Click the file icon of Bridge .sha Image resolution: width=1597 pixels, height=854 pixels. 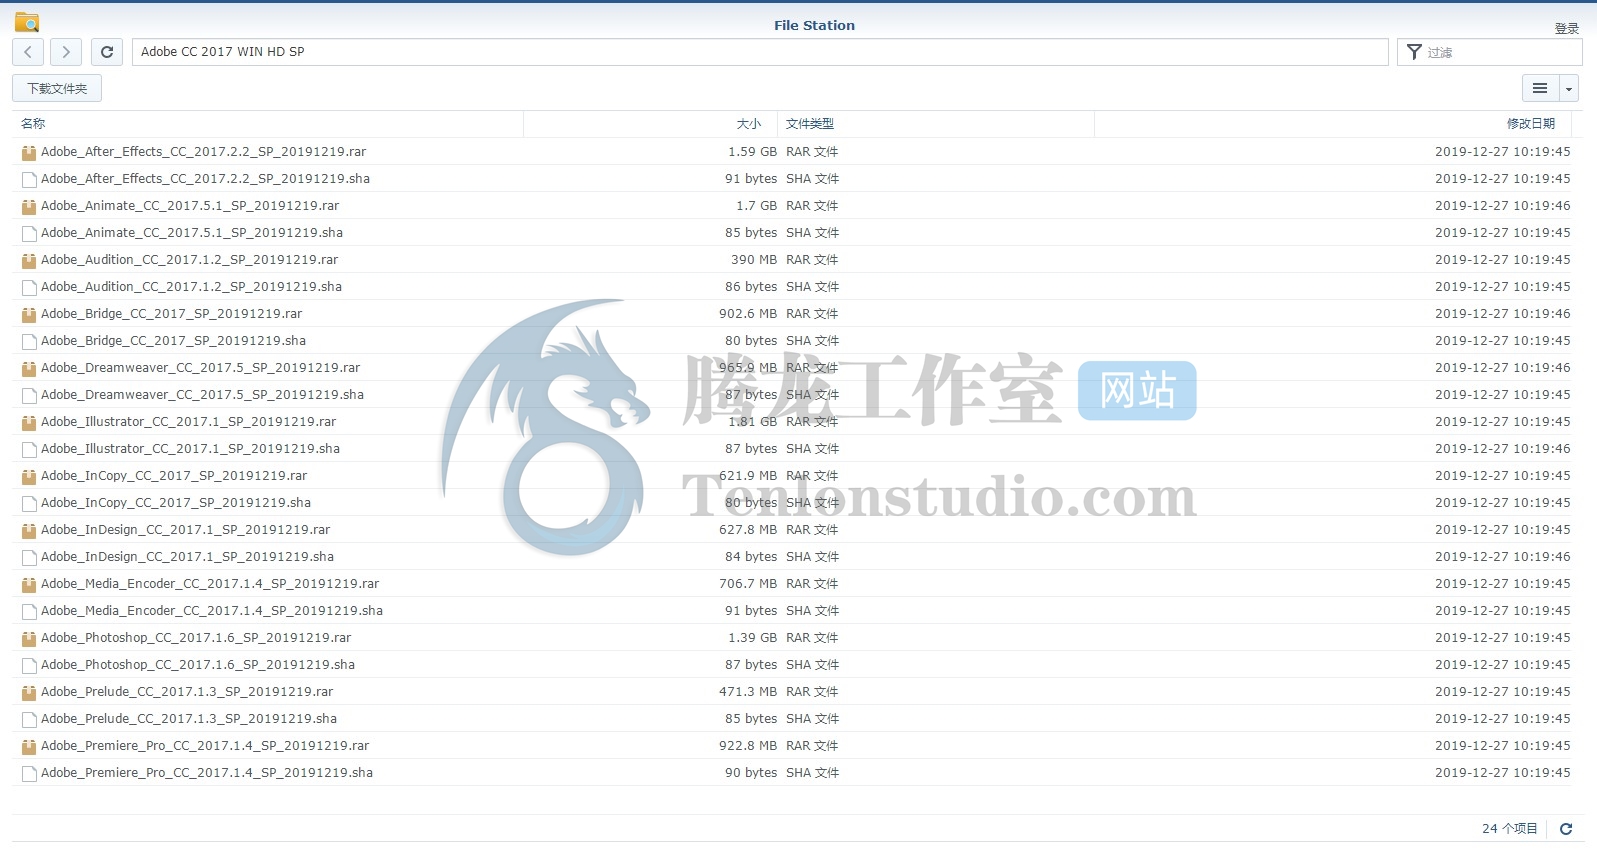29,341
